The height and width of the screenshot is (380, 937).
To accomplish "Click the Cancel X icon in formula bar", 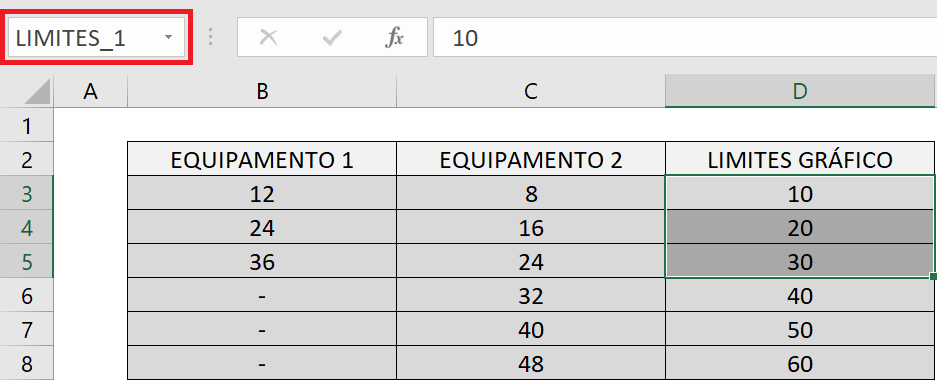I will tap(268, 38).
